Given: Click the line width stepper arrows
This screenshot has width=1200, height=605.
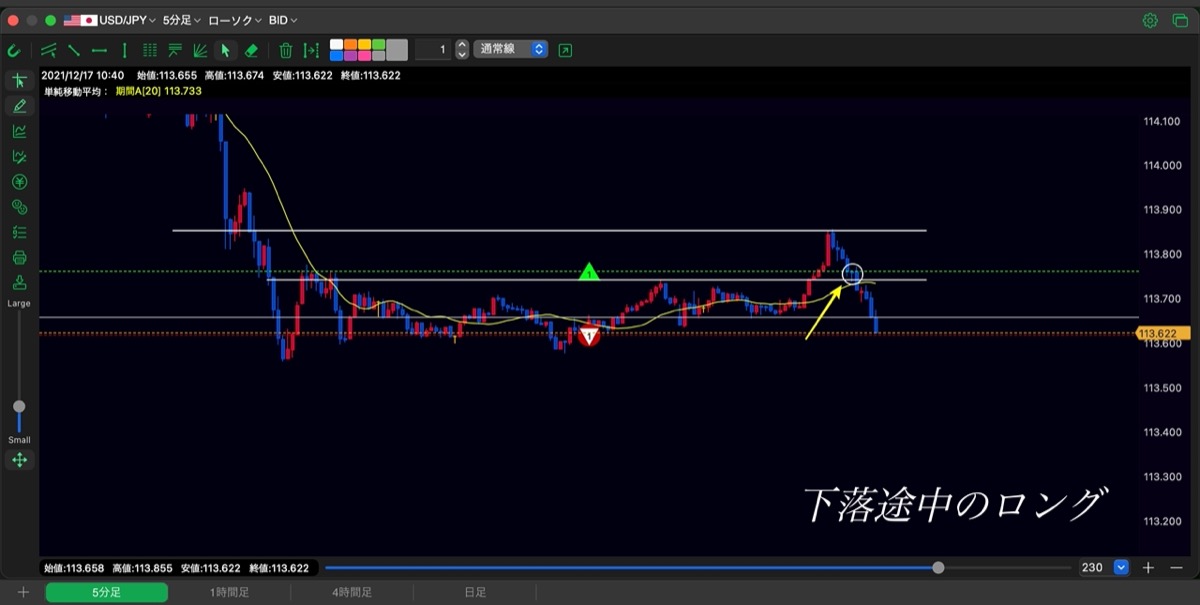Looking at the screenshot, I should [462, 49].
